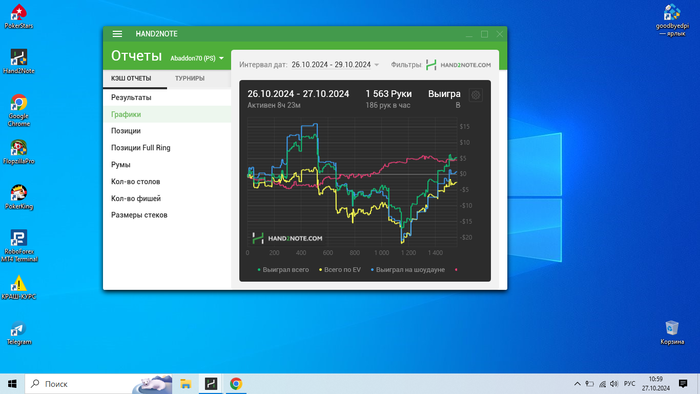This screenshot has height=394, width=700.
Task: Open the Hand2Note hamburger menu
Action: tap(117, 34)
